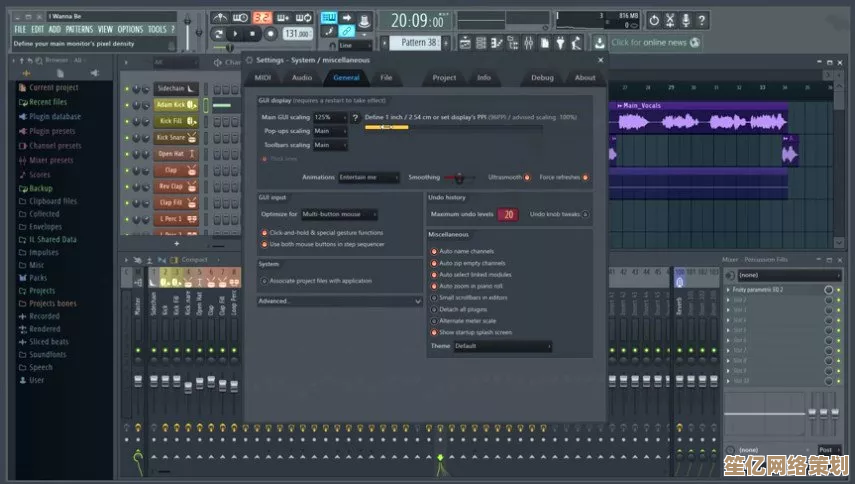Disable Show startup splash screen option
The height and width of the screenshot is (484, 855).
(x=433, y=332)
